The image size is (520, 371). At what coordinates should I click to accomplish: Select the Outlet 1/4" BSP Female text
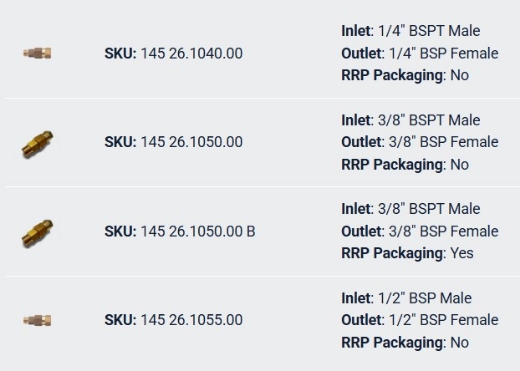(x=420, y=53)
